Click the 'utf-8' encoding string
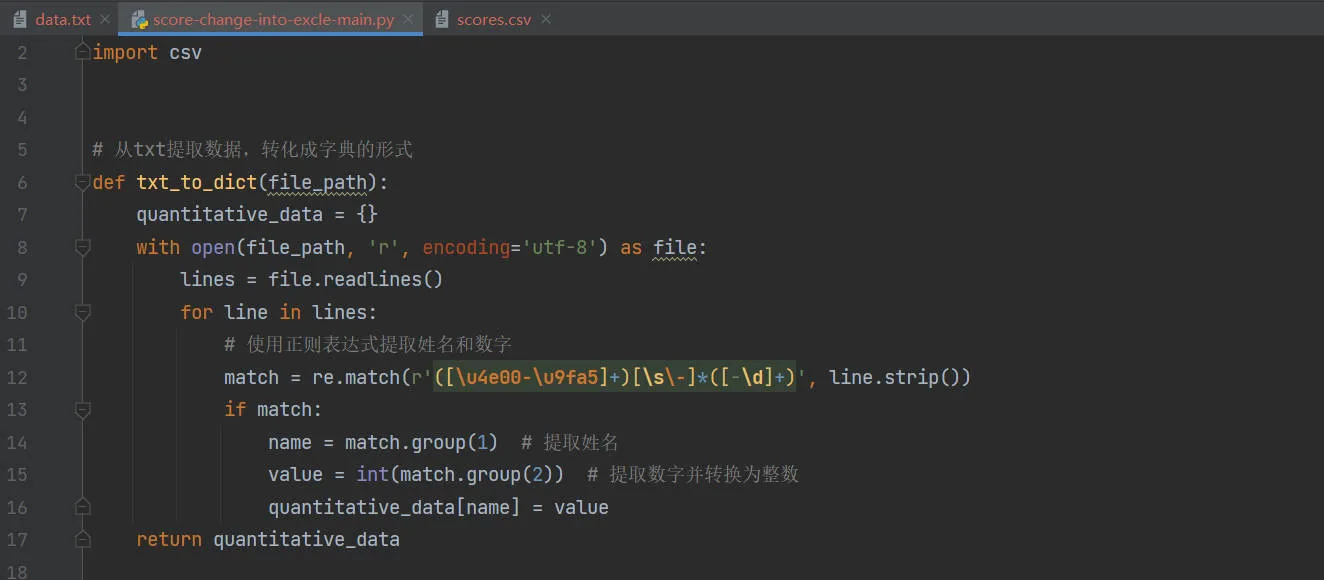 point(564,248)
